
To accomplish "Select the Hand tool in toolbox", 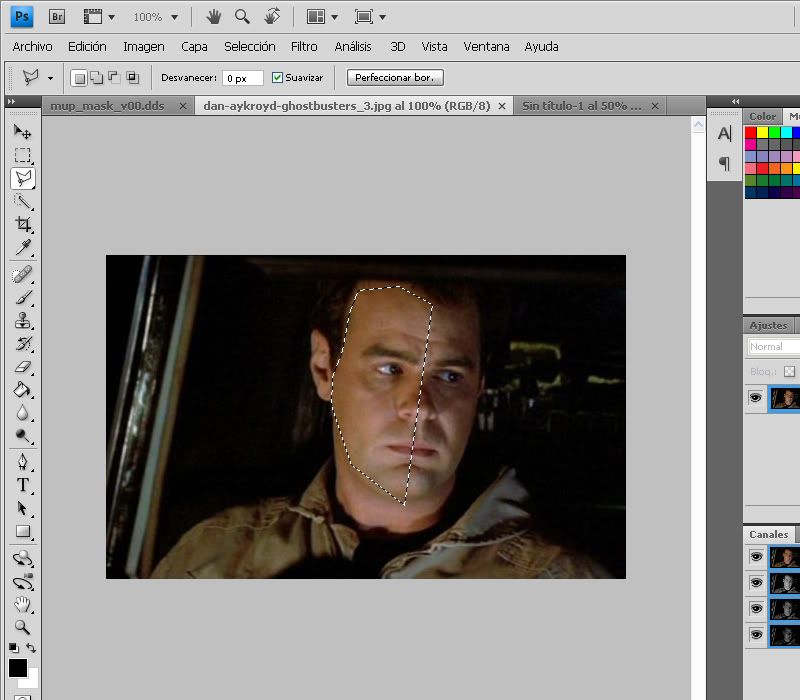I will [x=22, y=605].
